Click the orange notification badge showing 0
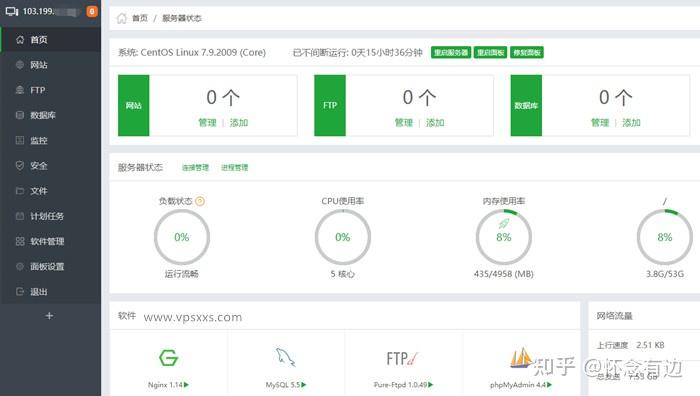 coord(92,12)
